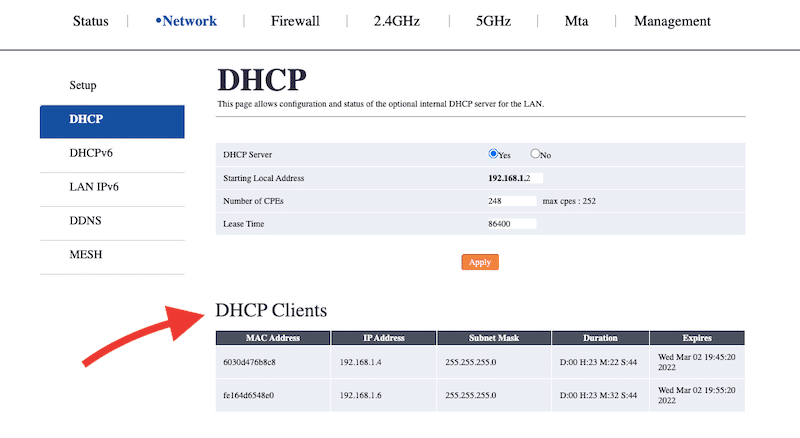This screenshot has height=438, width=800.
Task: Go to the DDNS page
Action: pyautogui.click(x=86, y=221)
